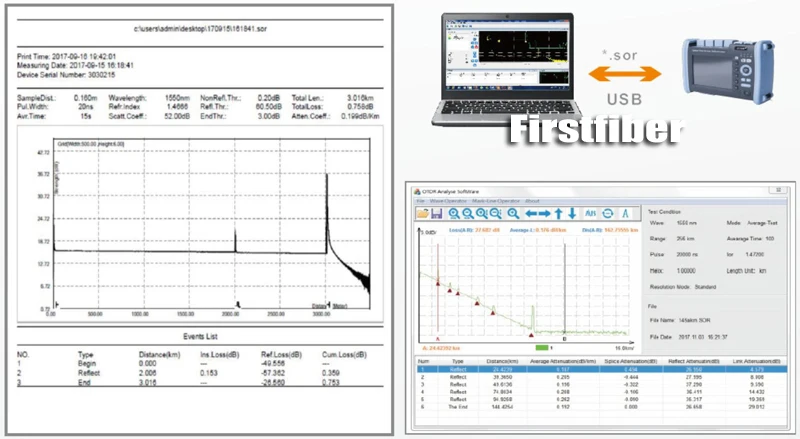Image resolution: width=800 pixels, height=439 pixels.
Task: Click the handheld OTDR device image
Action: [x=728, y=71]
